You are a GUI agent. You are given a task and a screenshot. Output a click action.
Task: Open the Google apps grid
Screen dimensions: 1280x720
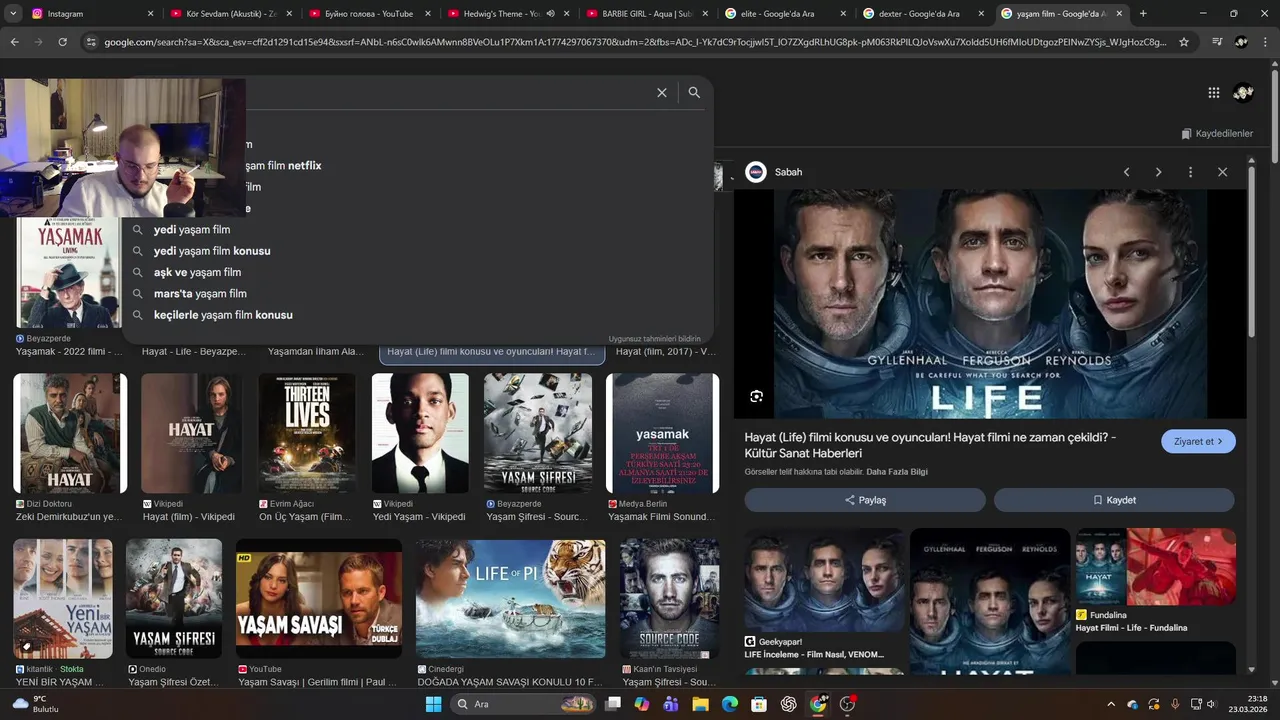tap(1213, 92)
